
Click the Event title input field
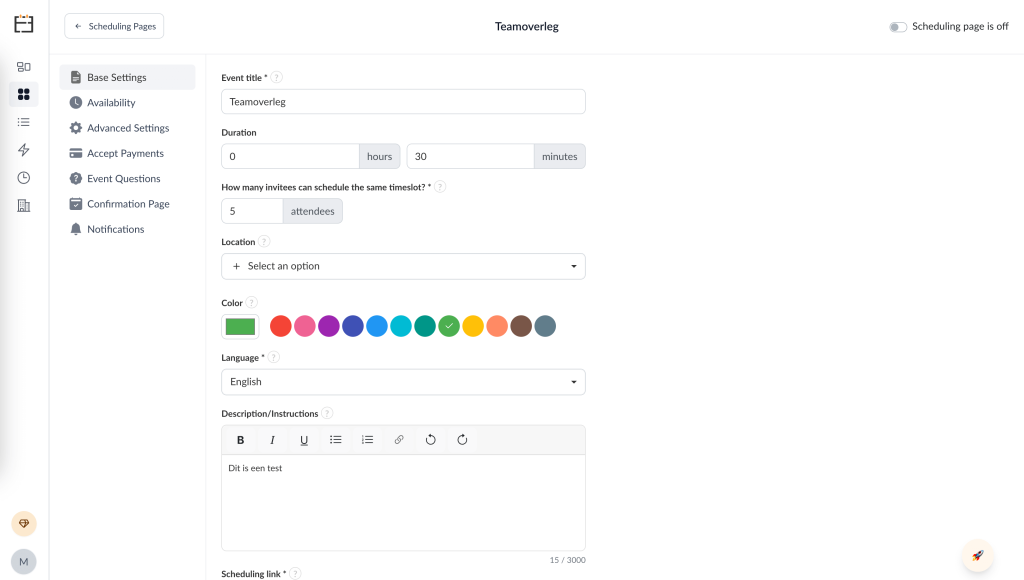(403, 101)
